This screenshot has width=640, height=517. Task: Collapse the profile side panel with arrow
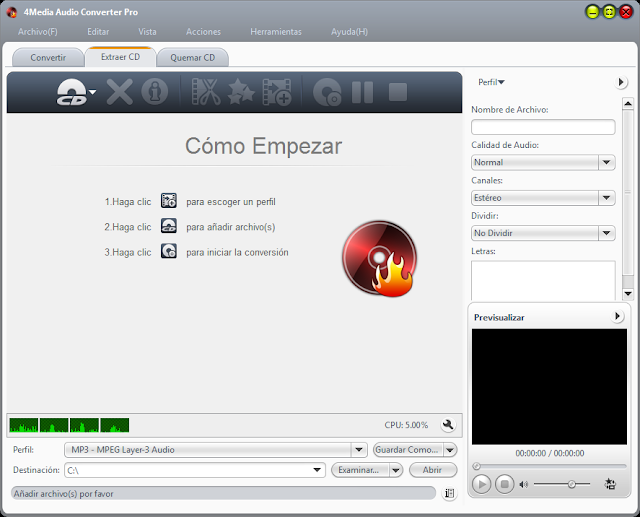tap(621, 82)
